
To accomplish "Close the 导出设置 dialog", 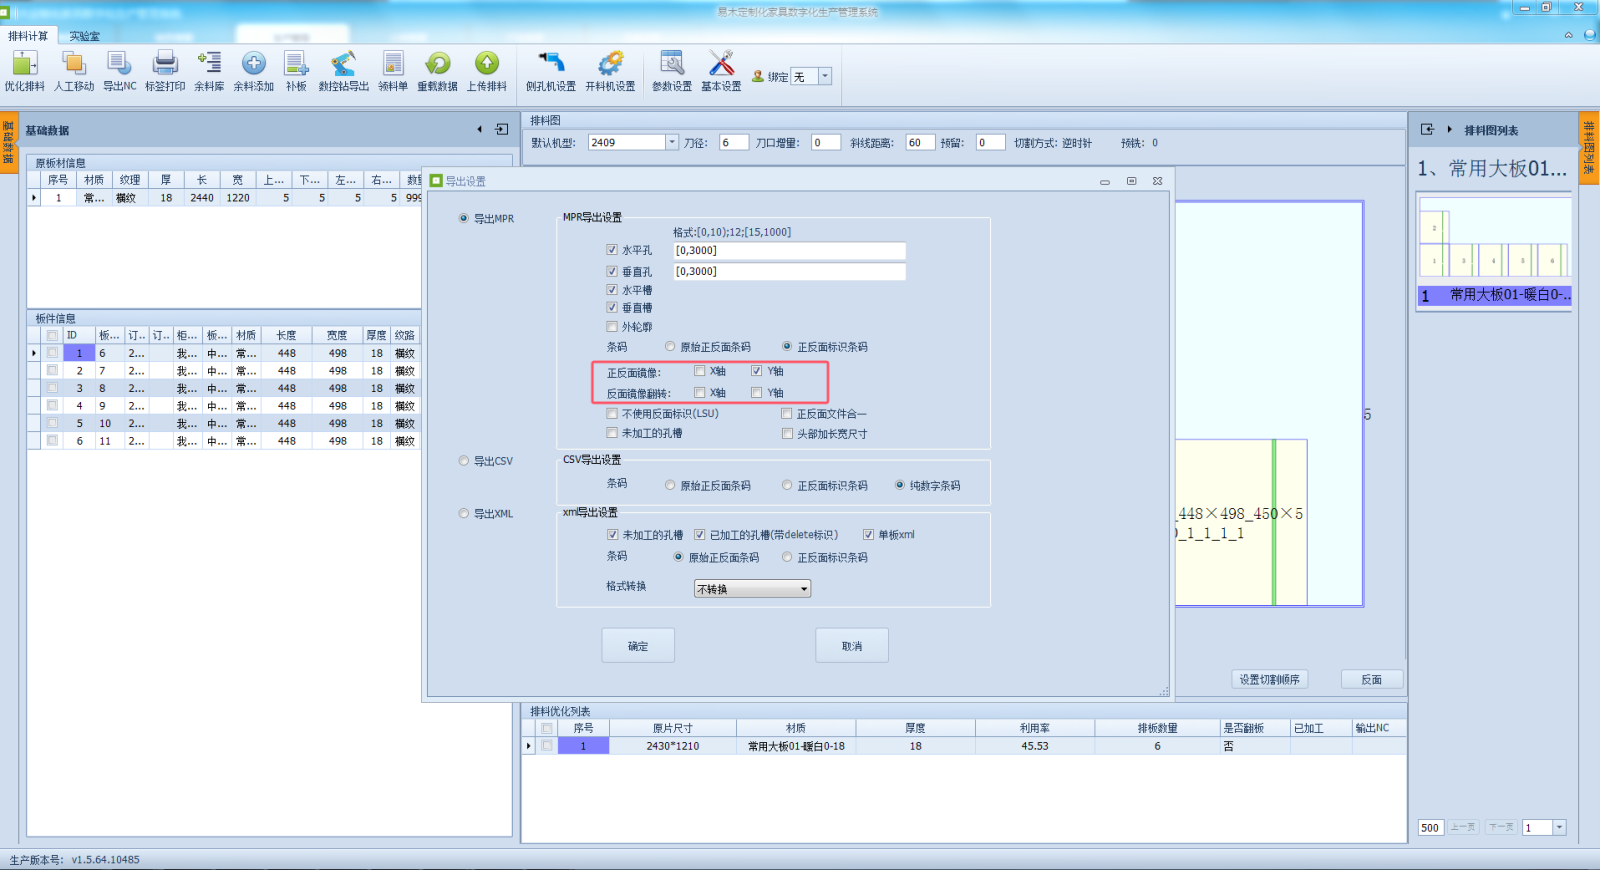I will click(x=1157, y=181).
